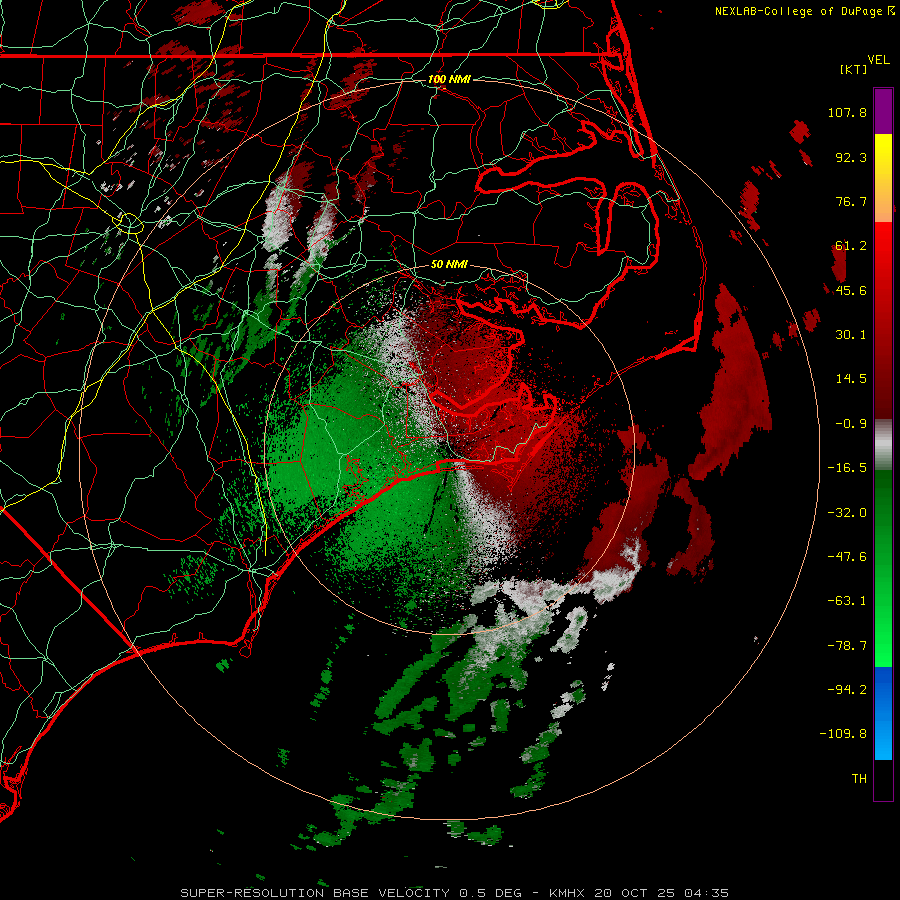Viewport: 900px width, 900px height.
Task: Pick the gray near-zero segment of scale
Action: coord(883,445)
